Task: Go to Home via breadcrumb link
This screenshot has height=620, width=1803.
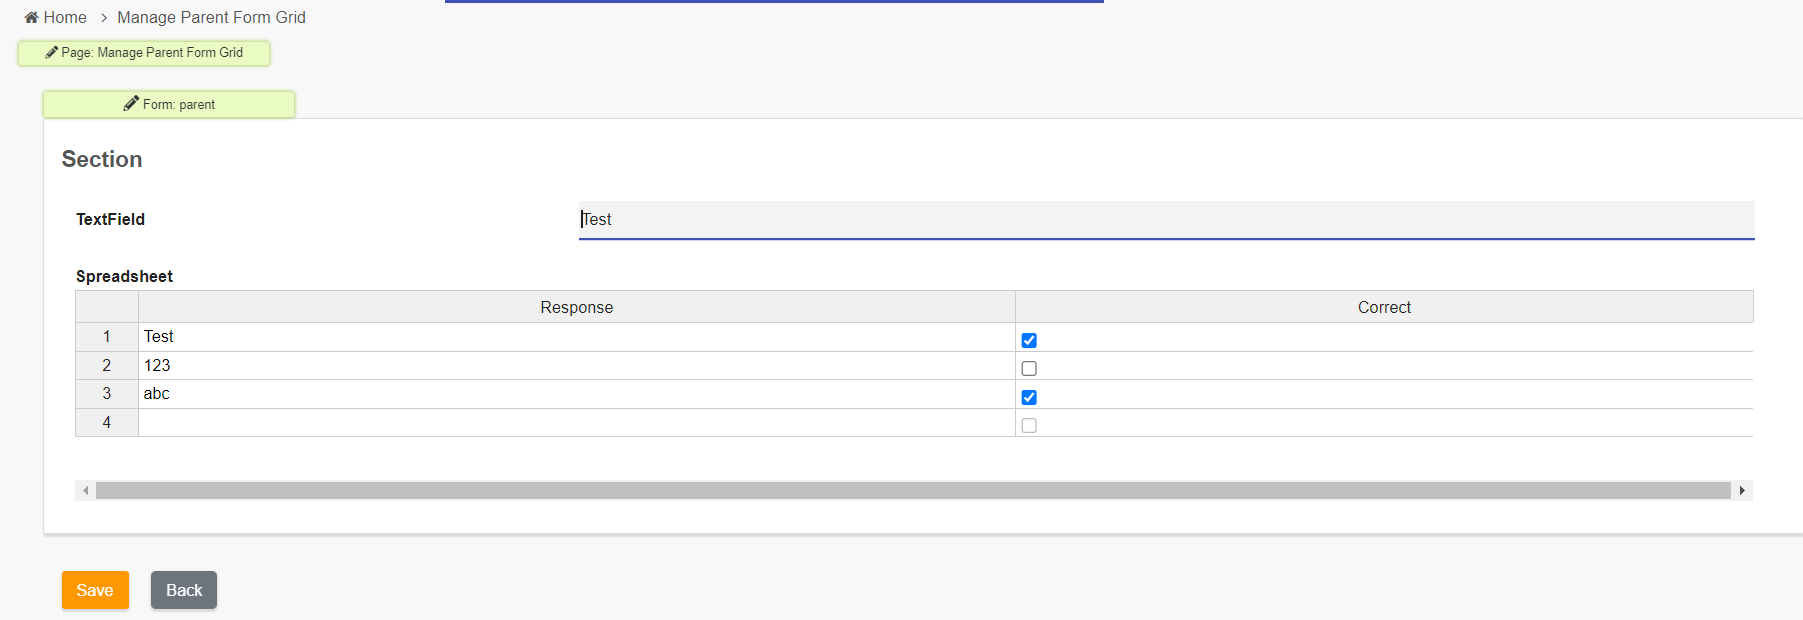Action: click(x=65, y=18)
